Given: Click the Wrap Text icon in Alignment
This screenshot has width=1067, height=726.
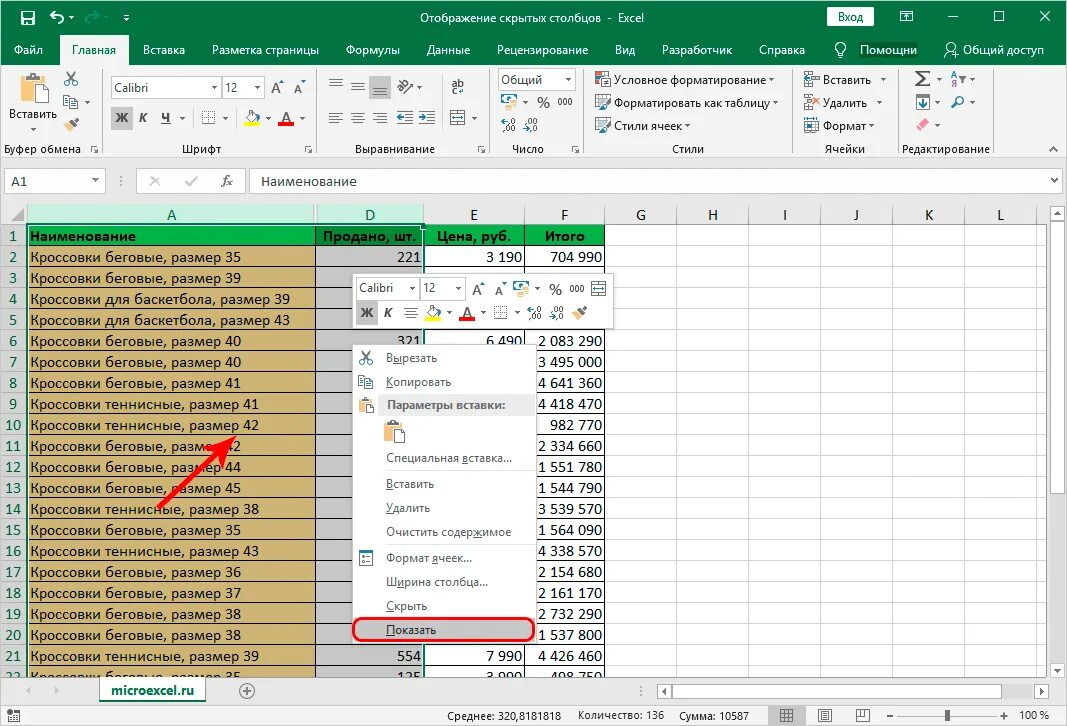Looking at the screenshot, I should point(457,86).
